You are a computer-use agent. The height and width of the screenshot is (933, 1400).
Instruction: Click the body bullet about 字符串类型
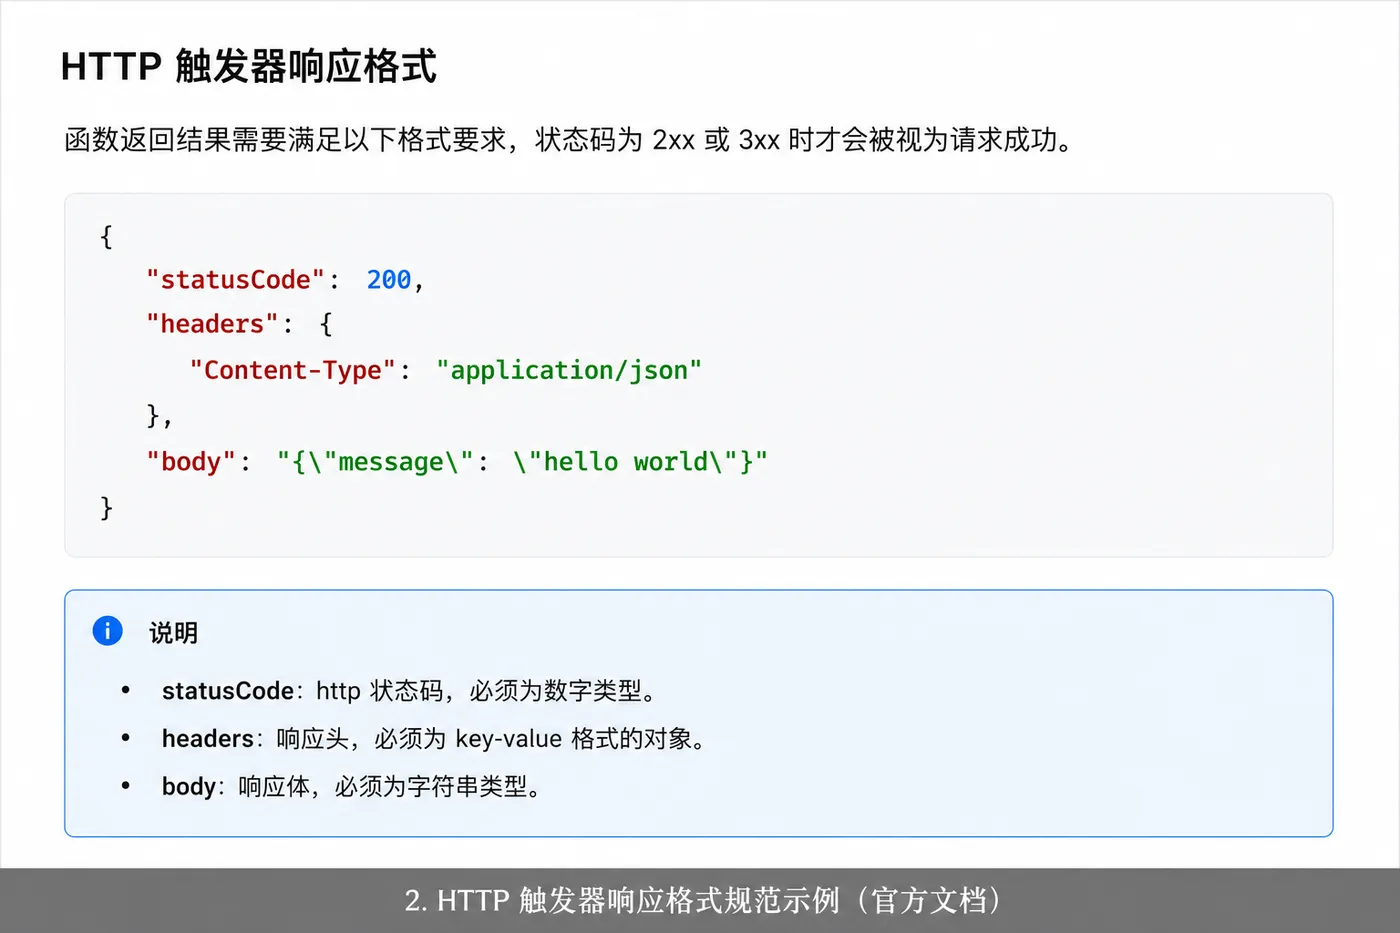click(351, 787)
